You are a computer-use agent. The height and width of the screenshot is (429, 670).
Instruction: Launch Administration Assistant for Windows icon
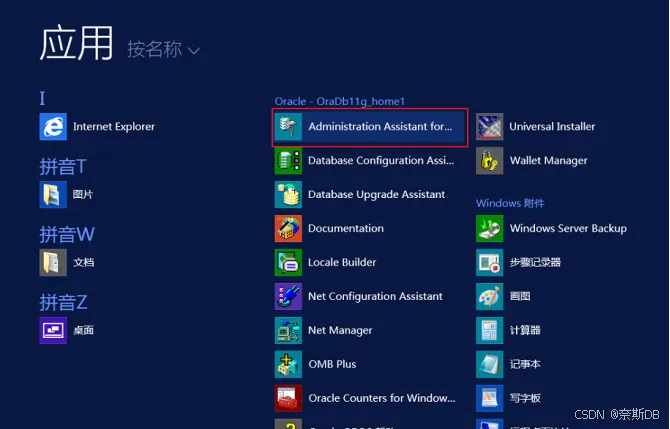click(x=288, y=126)
